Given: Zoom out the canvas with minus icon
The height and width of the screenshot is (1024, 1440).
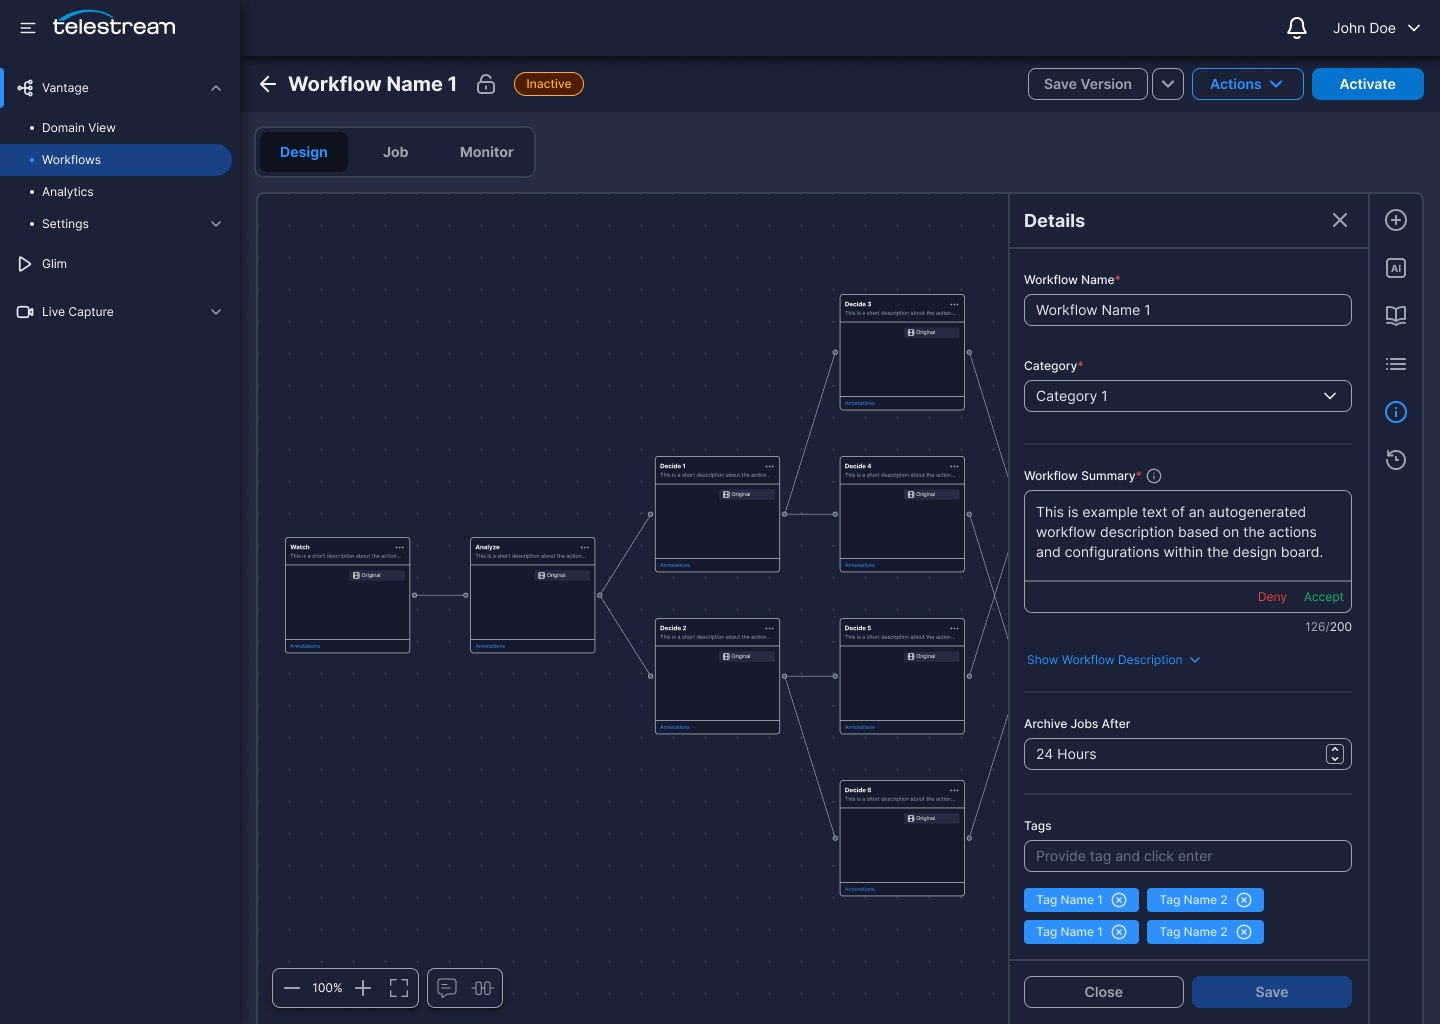Looking at the screenshot, I should [292, 988].
